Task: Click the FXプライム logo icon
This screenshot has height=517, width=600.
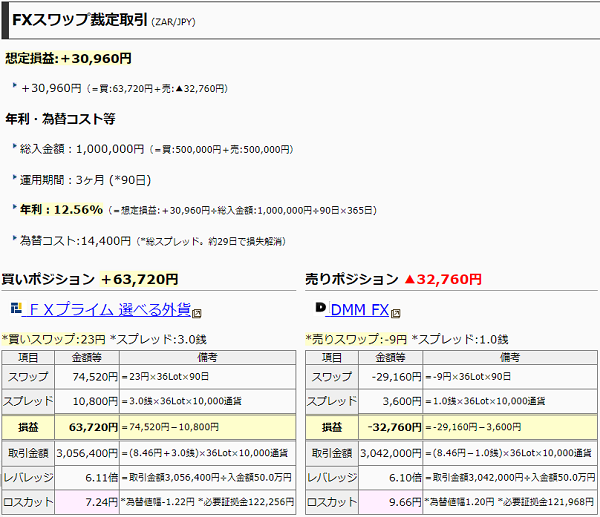Action: point(16,308)
